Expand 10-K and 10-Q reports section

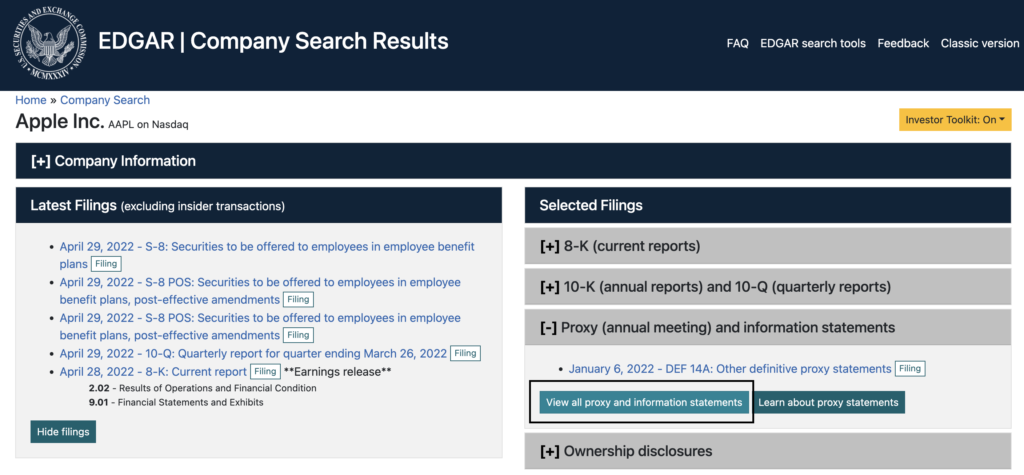pyautogui.click(x=768, y=287)
